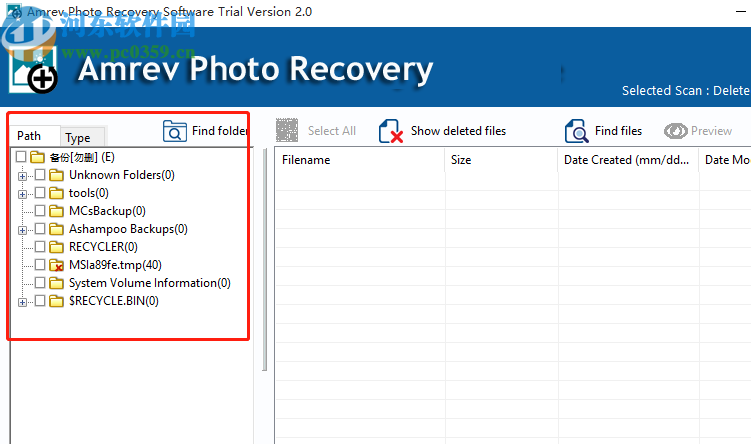Click the Find files magnifier icon
The width and height of the screenshot is (751, 444).
[x=576, y=131]
